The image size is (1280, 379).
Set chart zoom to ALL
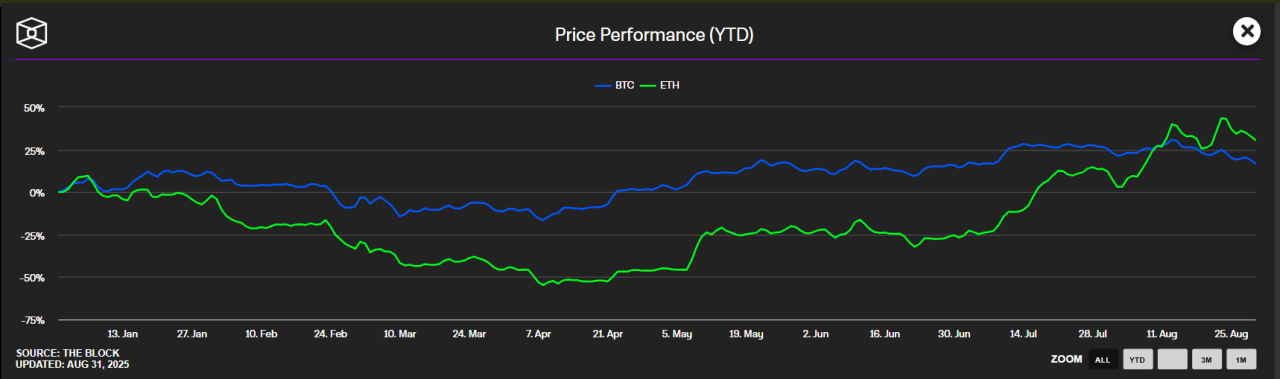[1103, 359]
